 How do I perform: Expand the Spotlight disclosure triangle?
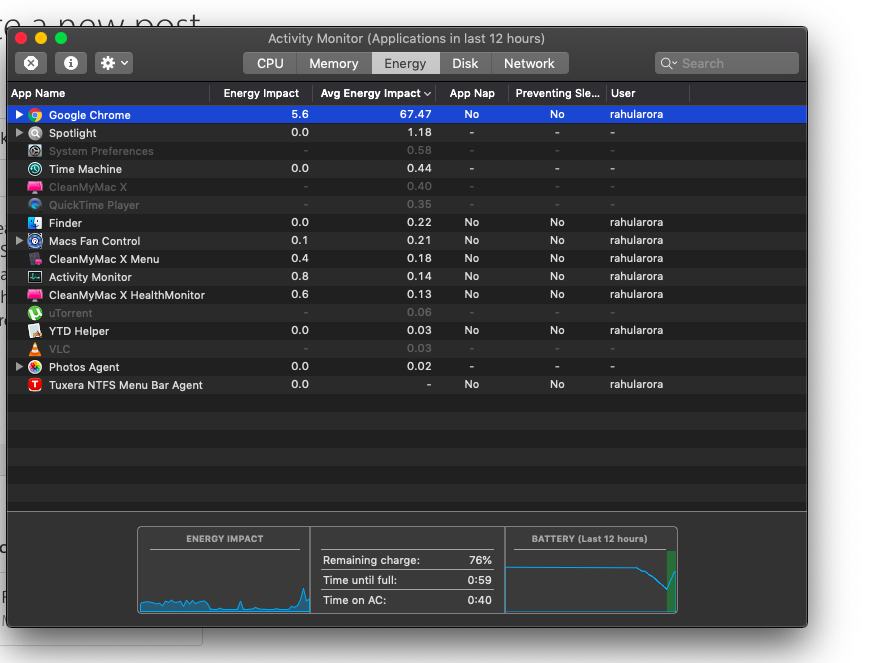[19, 133]
